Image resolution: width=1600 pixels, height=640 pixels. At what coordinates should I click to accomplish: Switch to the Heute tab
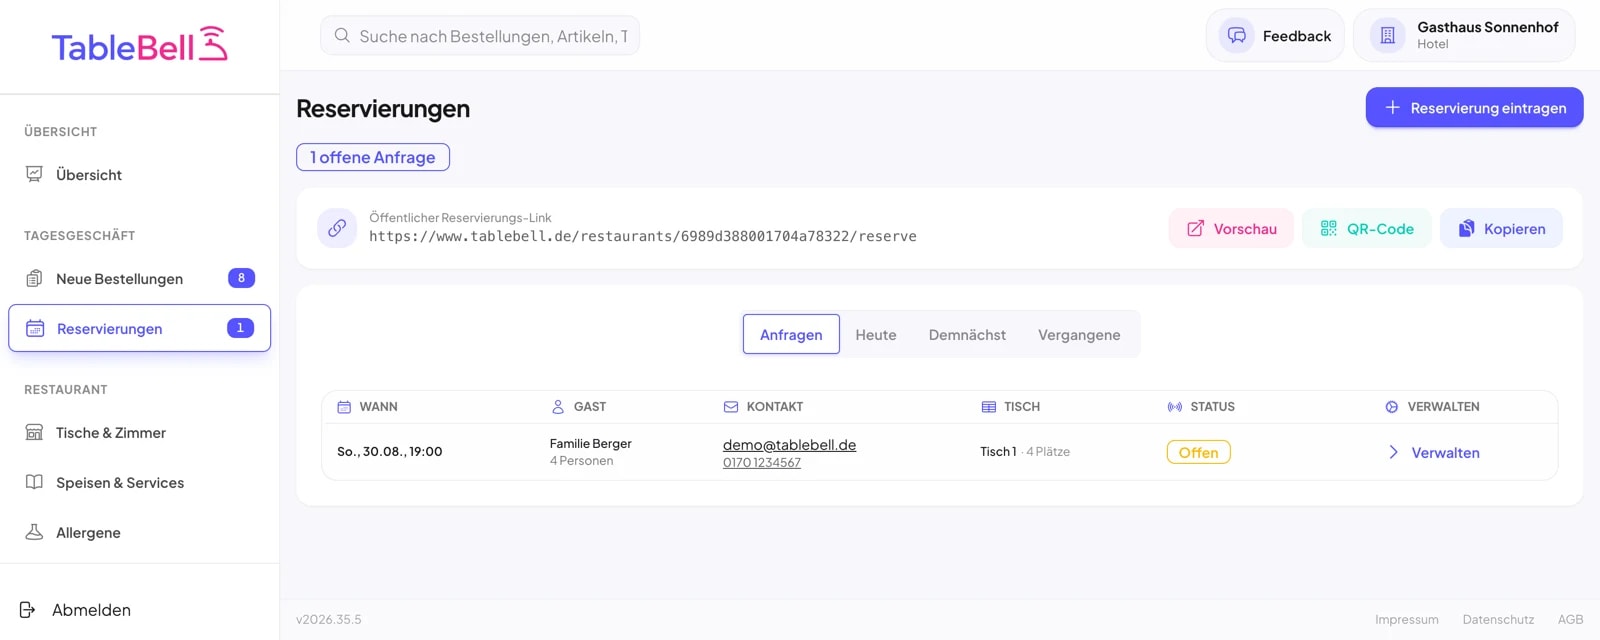click(876, 335)
